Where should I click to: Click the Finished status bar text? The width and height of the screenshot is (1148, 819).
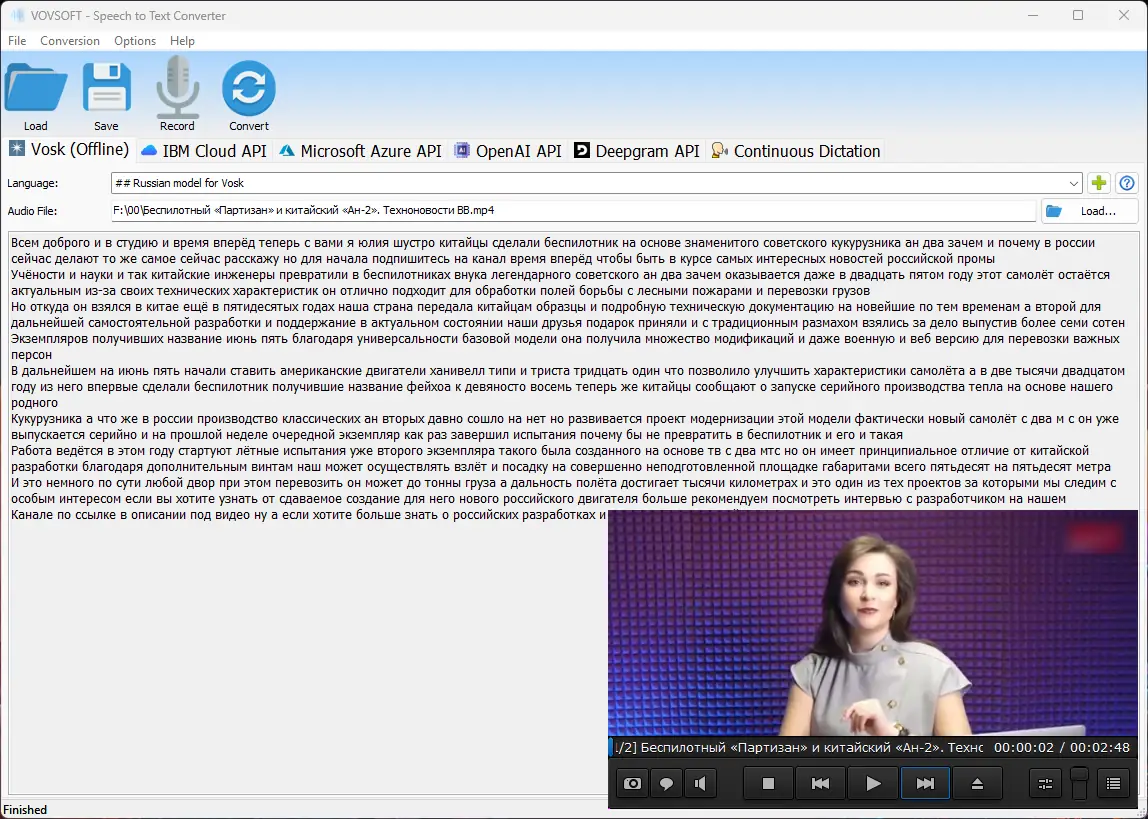(x=26, y=809)
